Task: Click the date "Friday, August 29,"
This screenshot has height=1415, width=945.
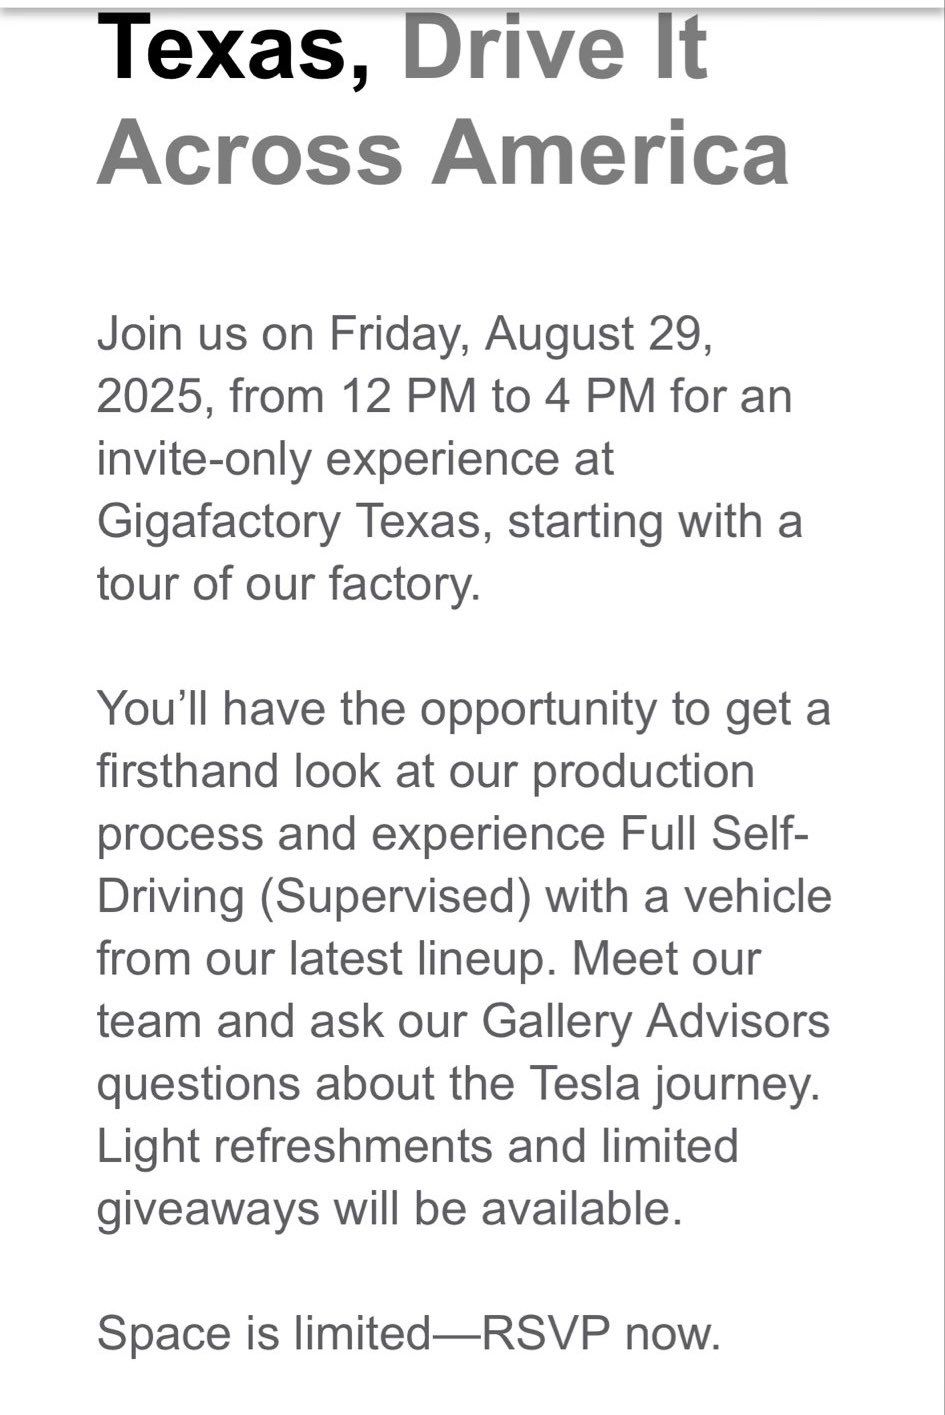Action: (x=522, y=336)
